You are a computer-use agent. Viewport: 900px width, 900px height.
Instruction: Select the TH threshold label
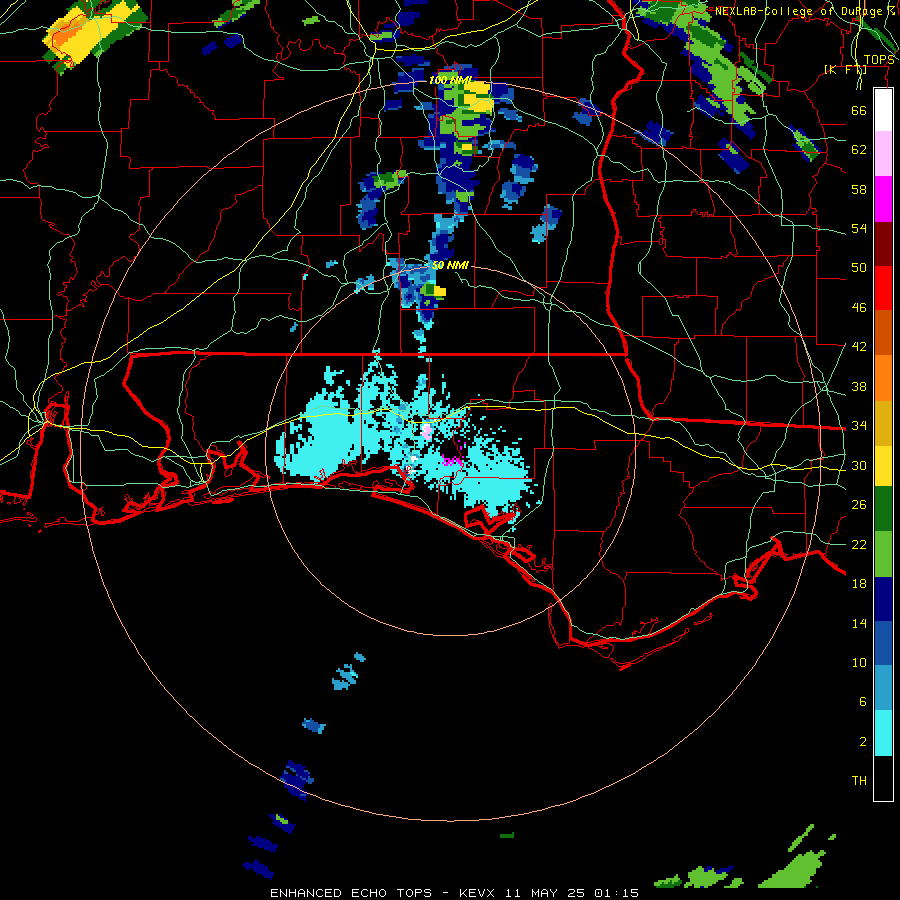tap(859, 781)
